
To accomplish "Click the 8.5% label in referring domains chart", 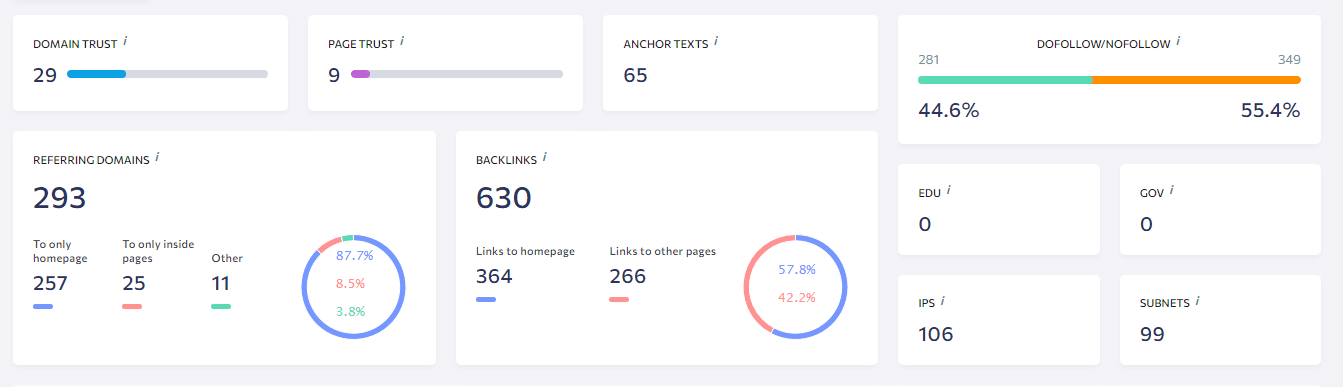I will click(350, 284).
